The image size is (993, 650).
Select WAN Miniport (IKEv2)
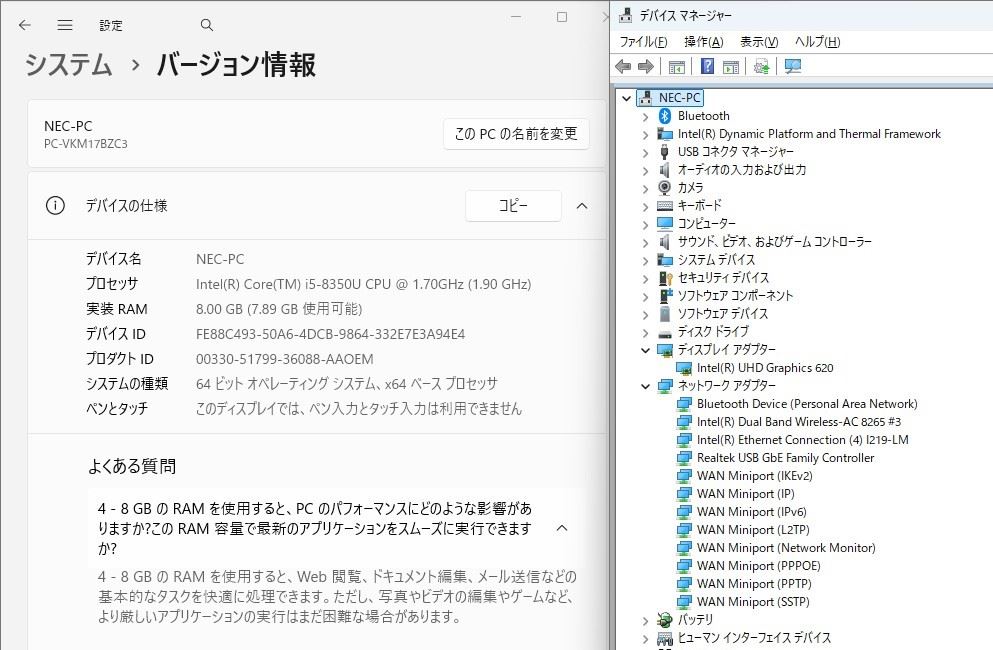point(754,476)
